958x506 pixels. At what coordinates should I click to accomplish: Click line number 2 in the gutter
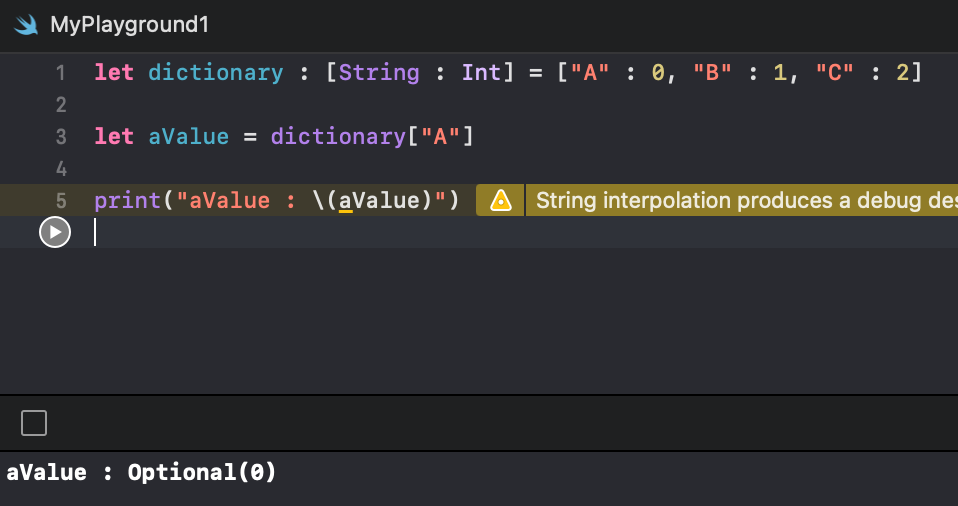60,105
